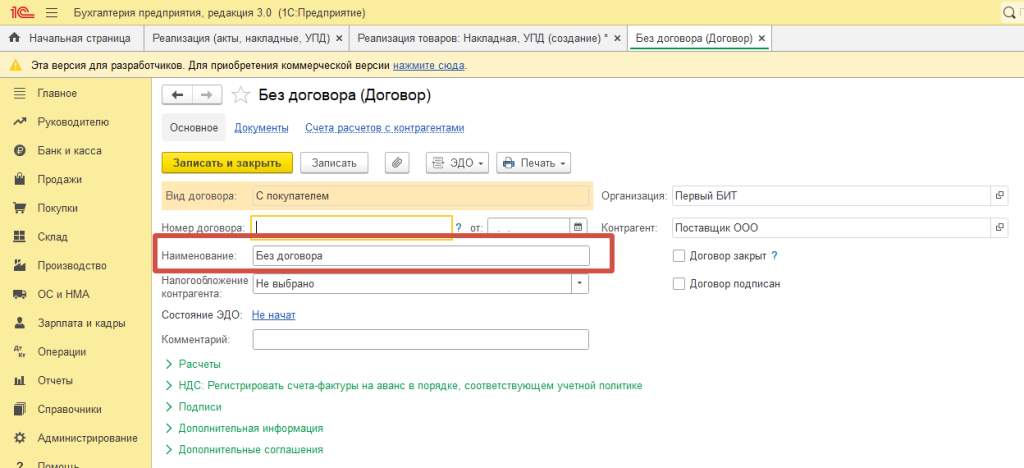Enable the Договор закрыт checkbox
The width and height of the screenshot is (1024, 468).
pos(680,256)
